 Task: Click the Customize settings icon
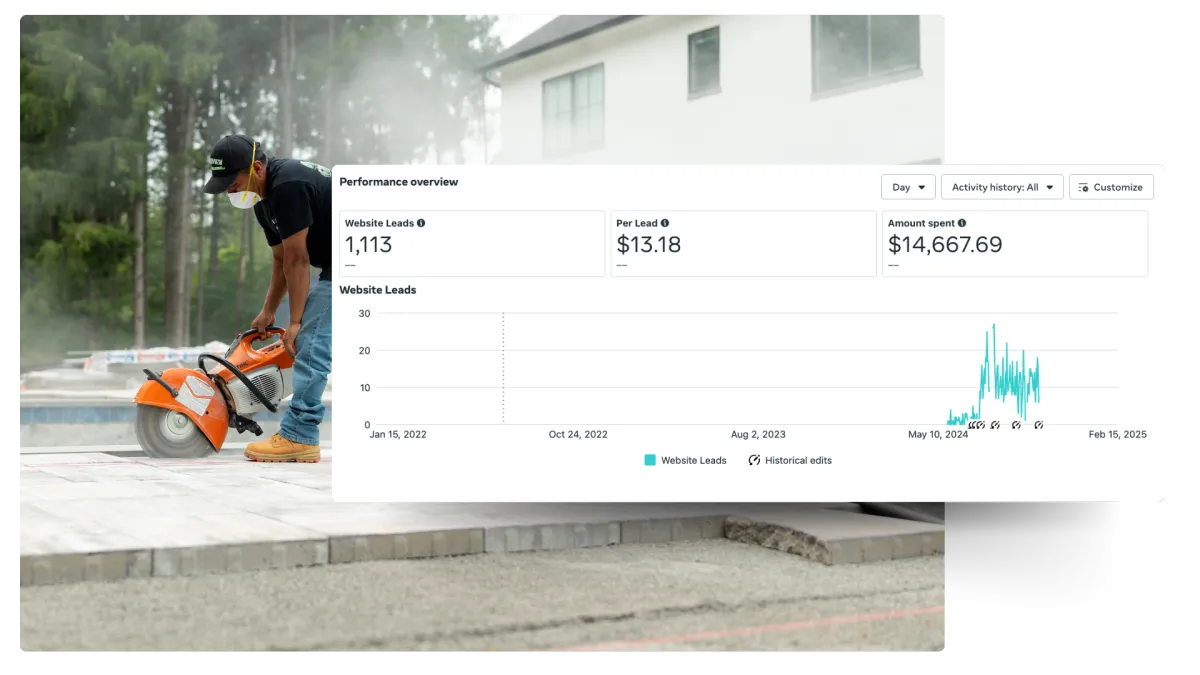point(1084,187)
